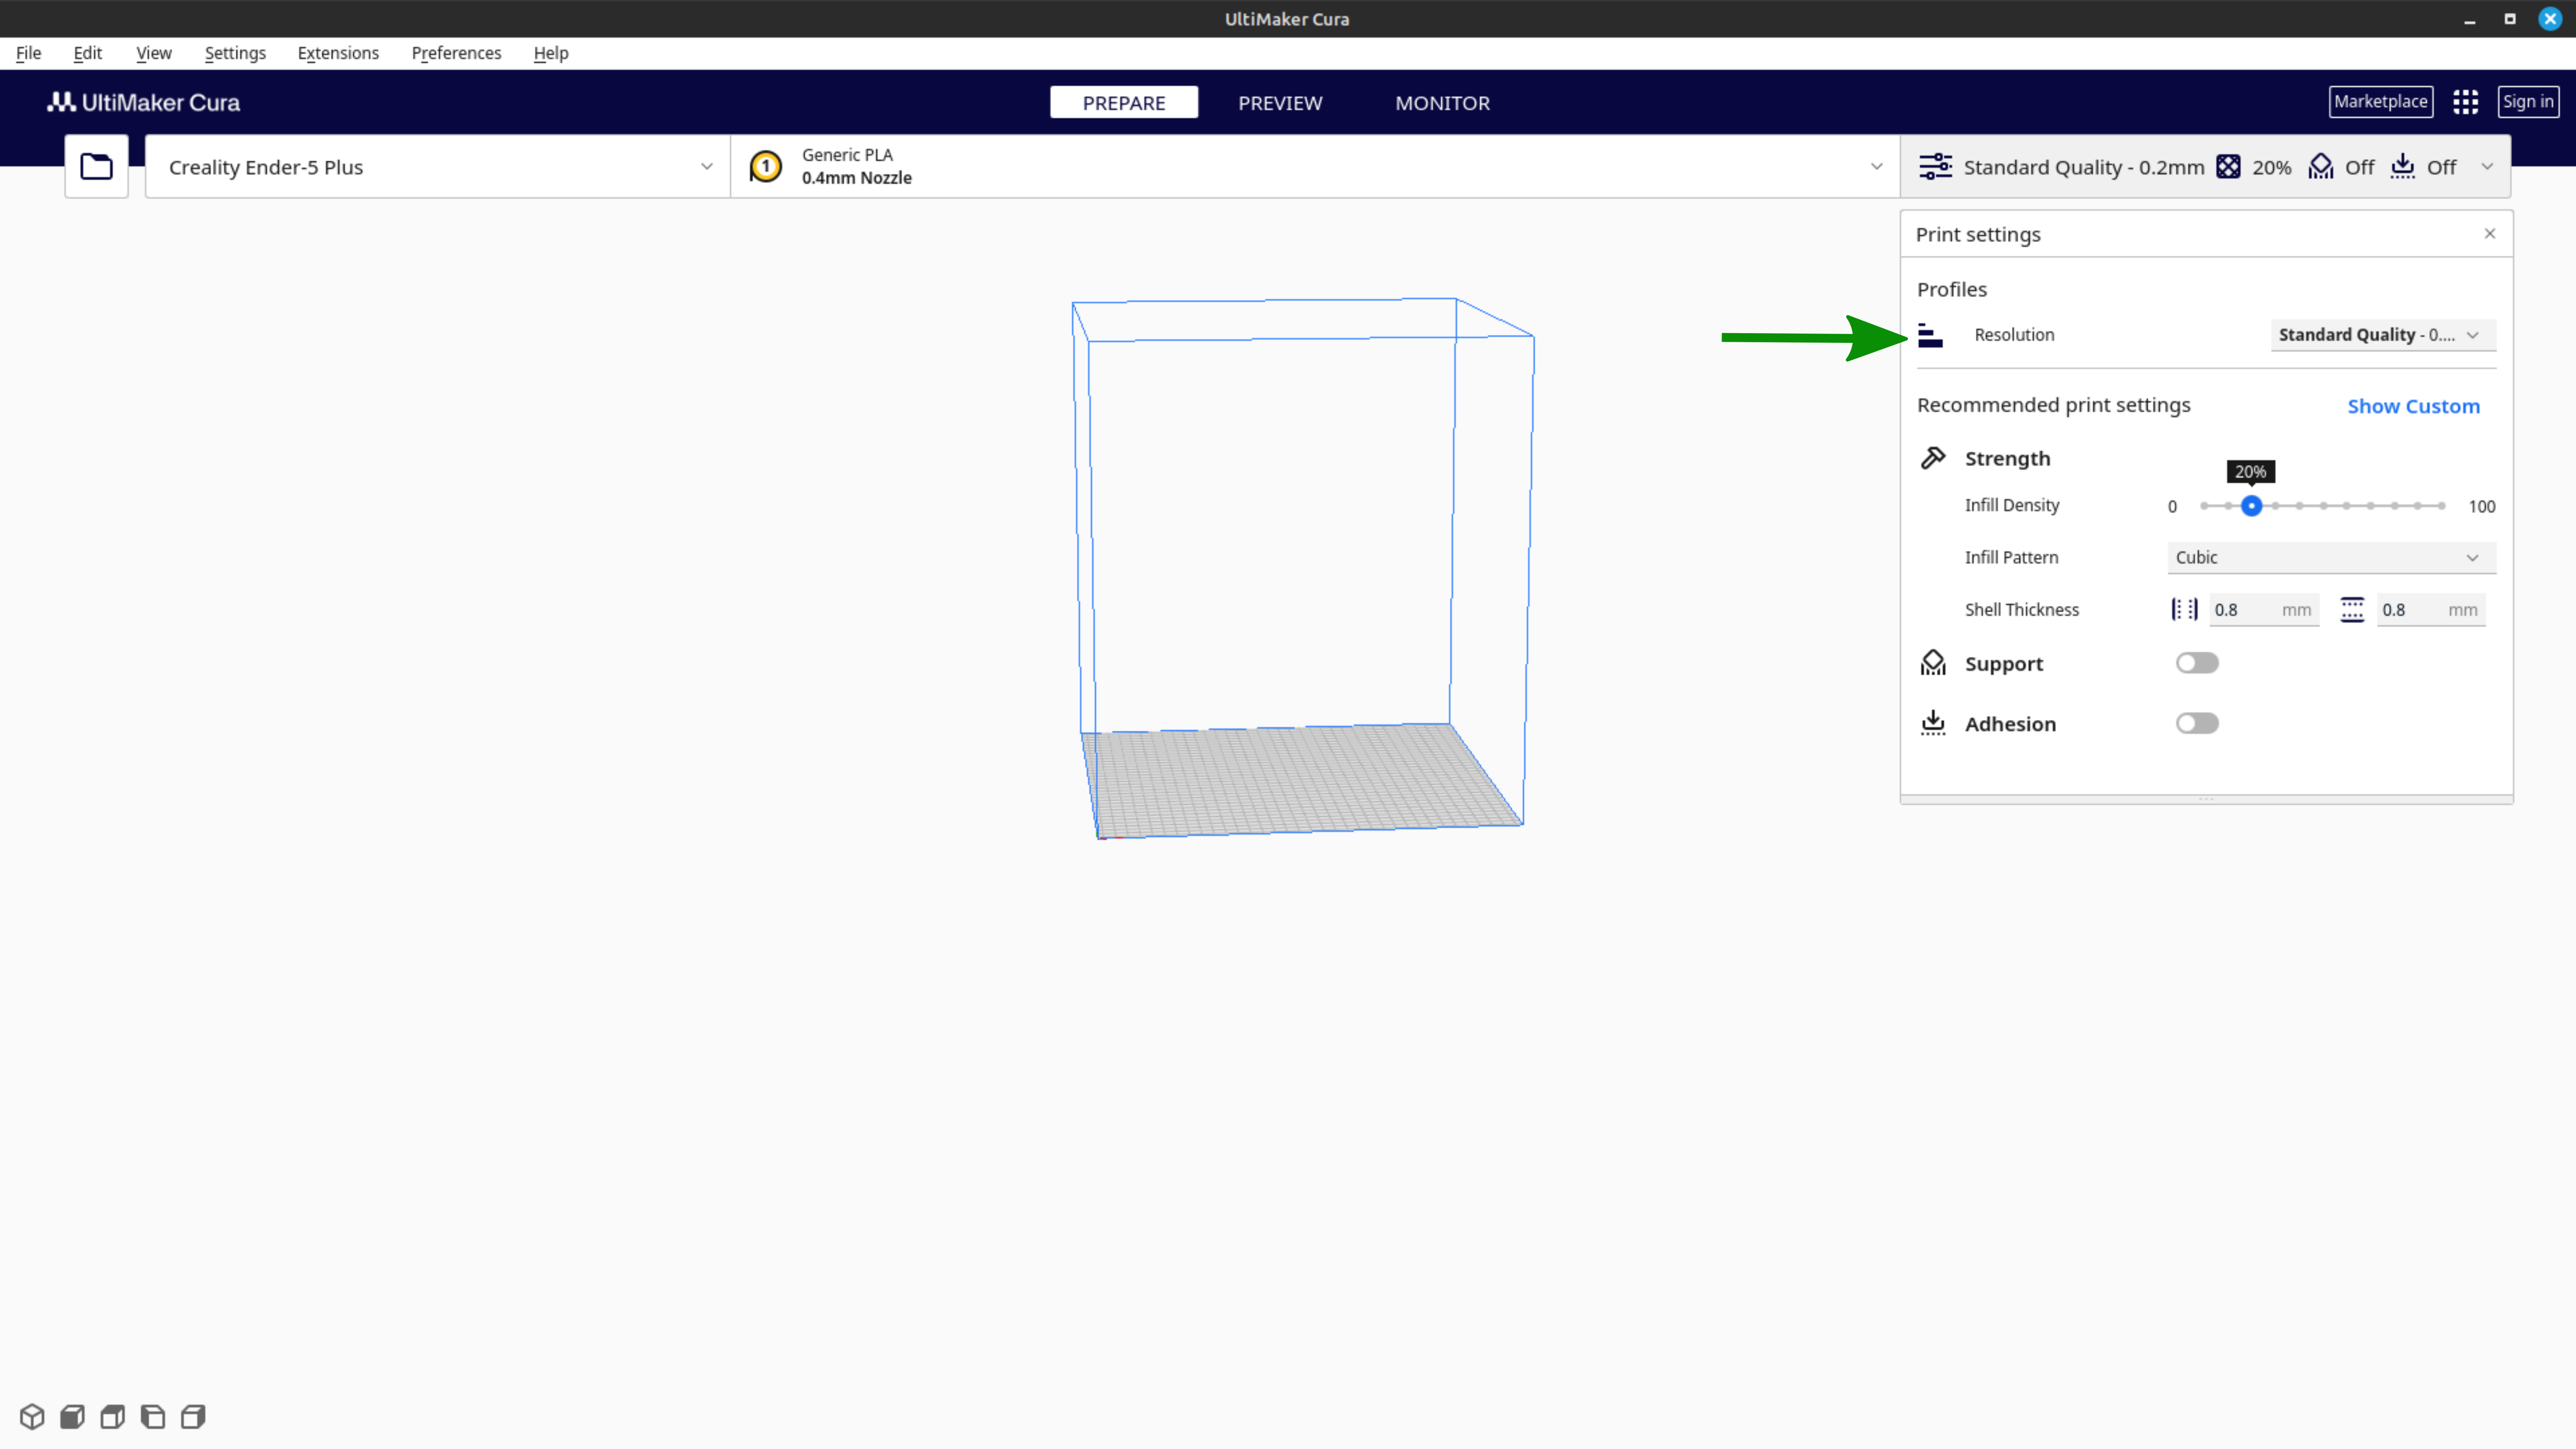
Task: Open the Standard Quality resolution dropdown
Action: 2383,335
